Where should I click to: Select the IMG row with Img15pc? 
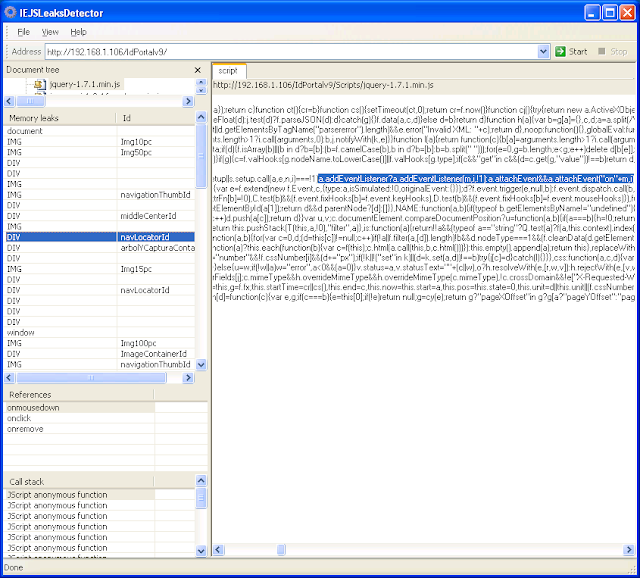click(100, 269)
